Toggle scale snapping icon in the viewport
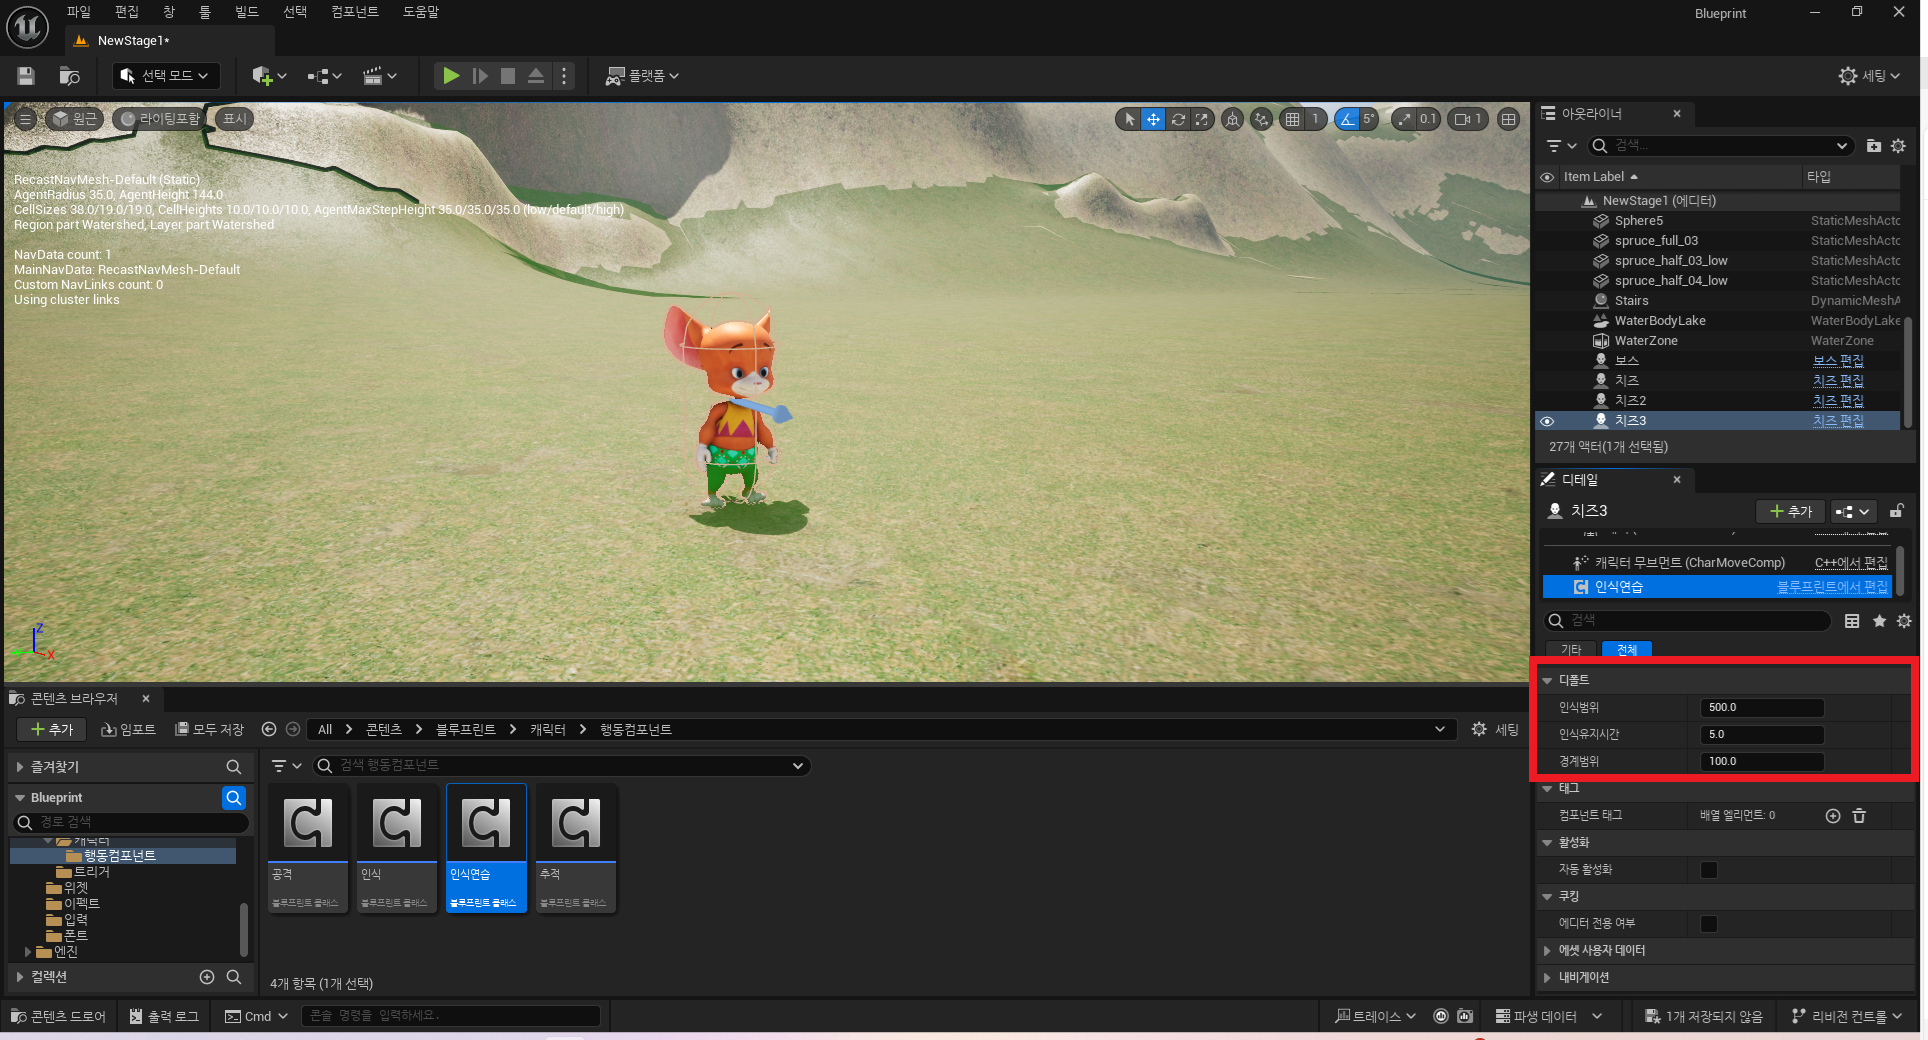 (1405, 119)
